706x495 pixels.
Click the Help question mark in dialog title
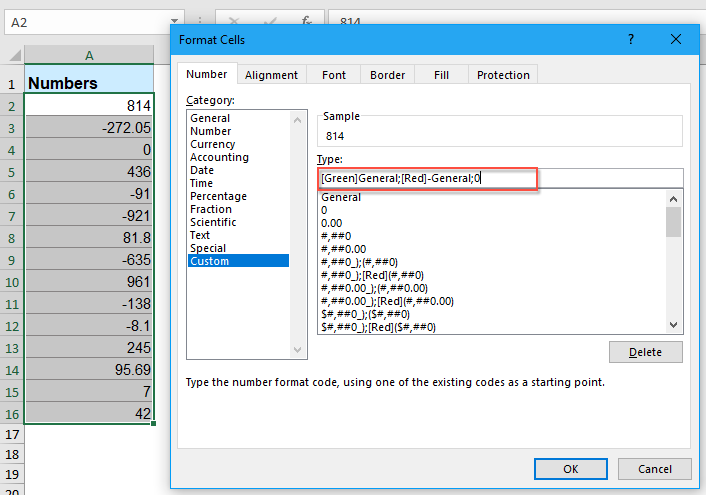pos(631,40)
